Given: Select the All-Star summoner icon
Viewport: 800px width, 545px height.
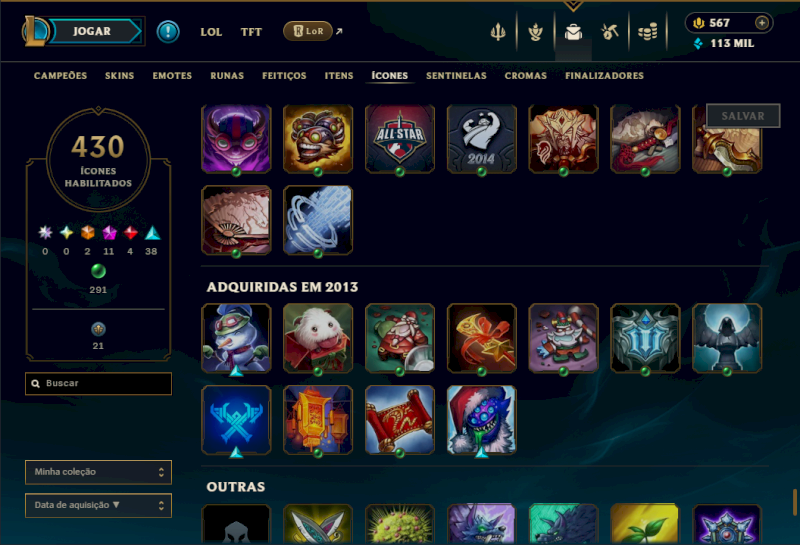Looking at the screenshot, I should pyautogui.click(x=400, y=139).
